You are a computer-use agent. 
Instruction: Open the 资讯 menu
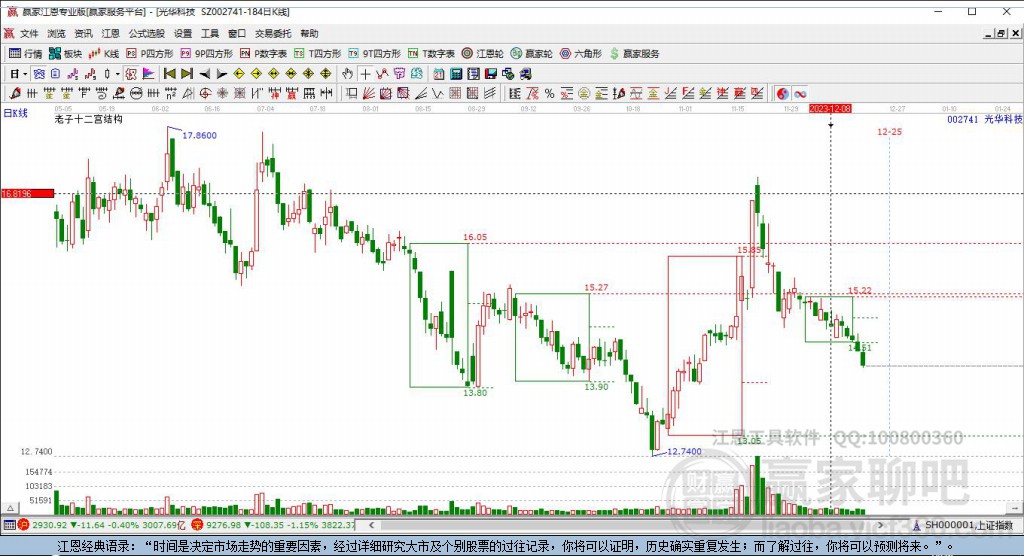click(x=83, y=33)
